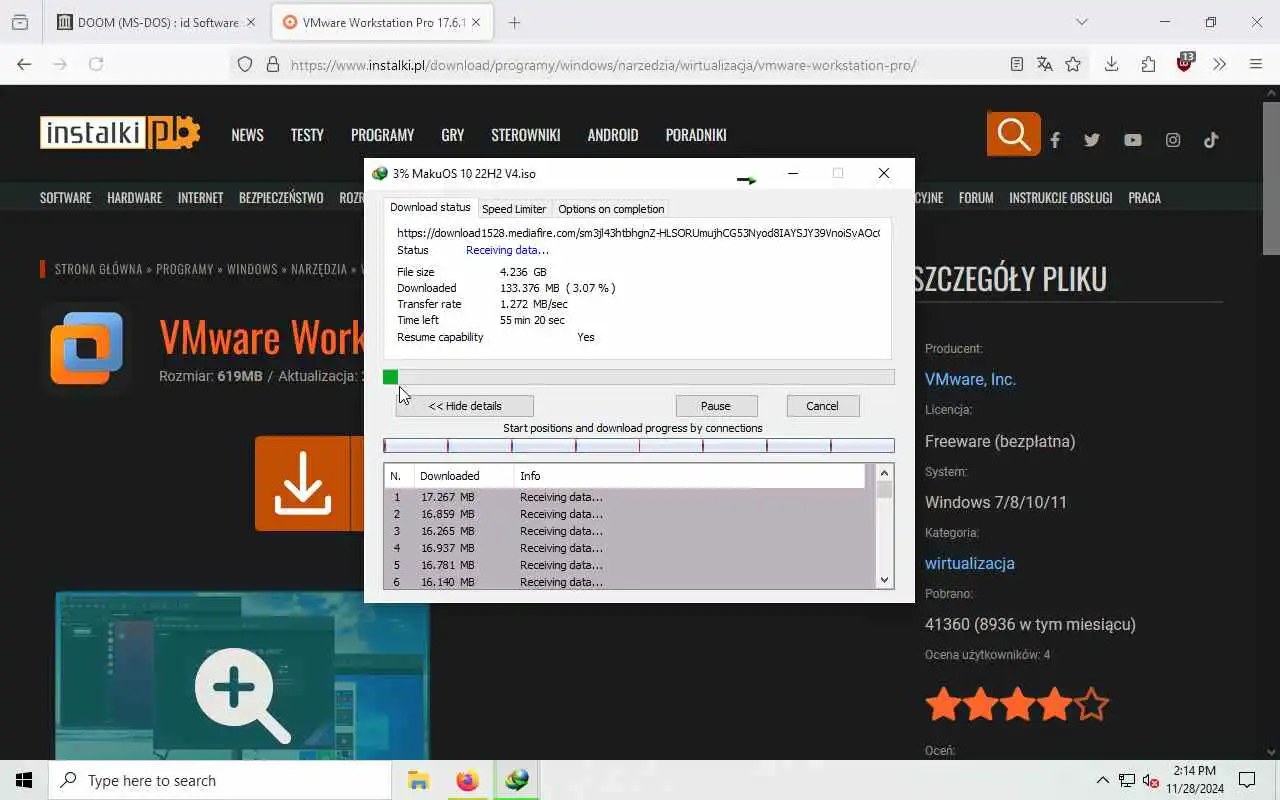The height and width of the screenshot is (800, 1280).
Task: Open the PORADNIKI menu item
Action: coord(696,135)
